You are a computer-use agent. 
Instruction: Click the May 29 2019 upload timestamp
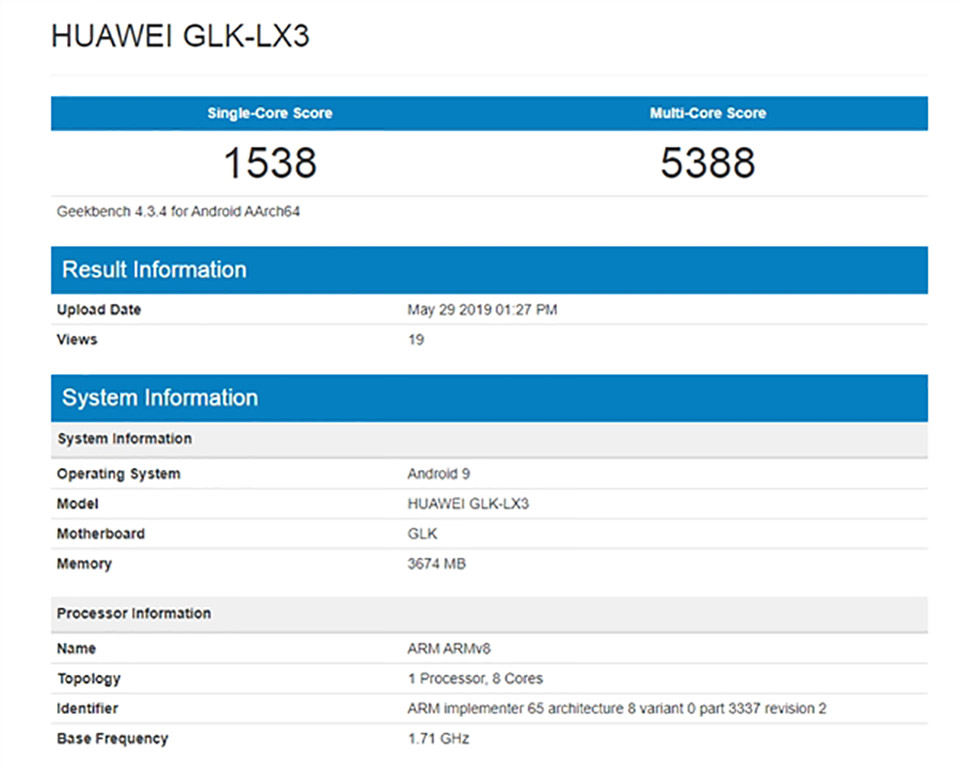pos(482,310)
